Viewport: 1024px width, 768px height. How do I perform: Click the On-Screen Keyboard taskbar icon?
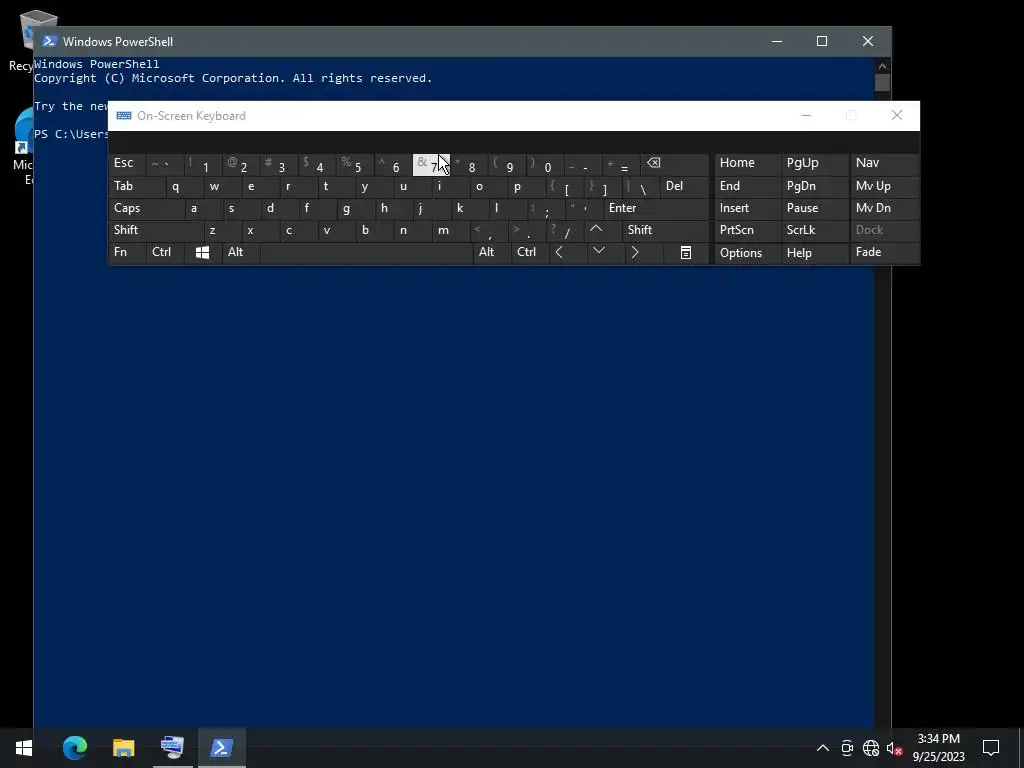(172, 747)
